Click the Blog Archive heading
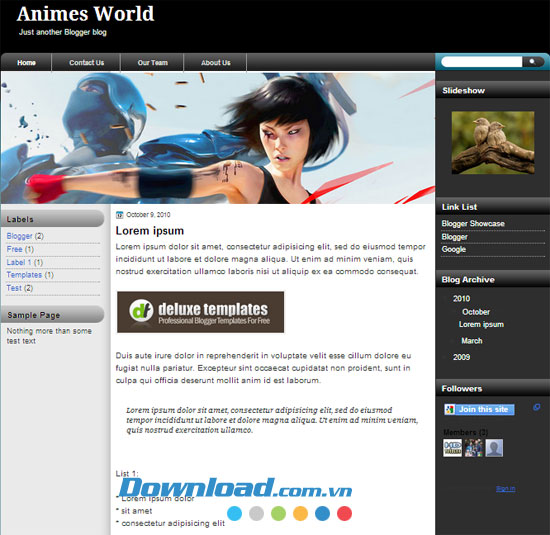550x535 pixels. [x=468, y=280]
